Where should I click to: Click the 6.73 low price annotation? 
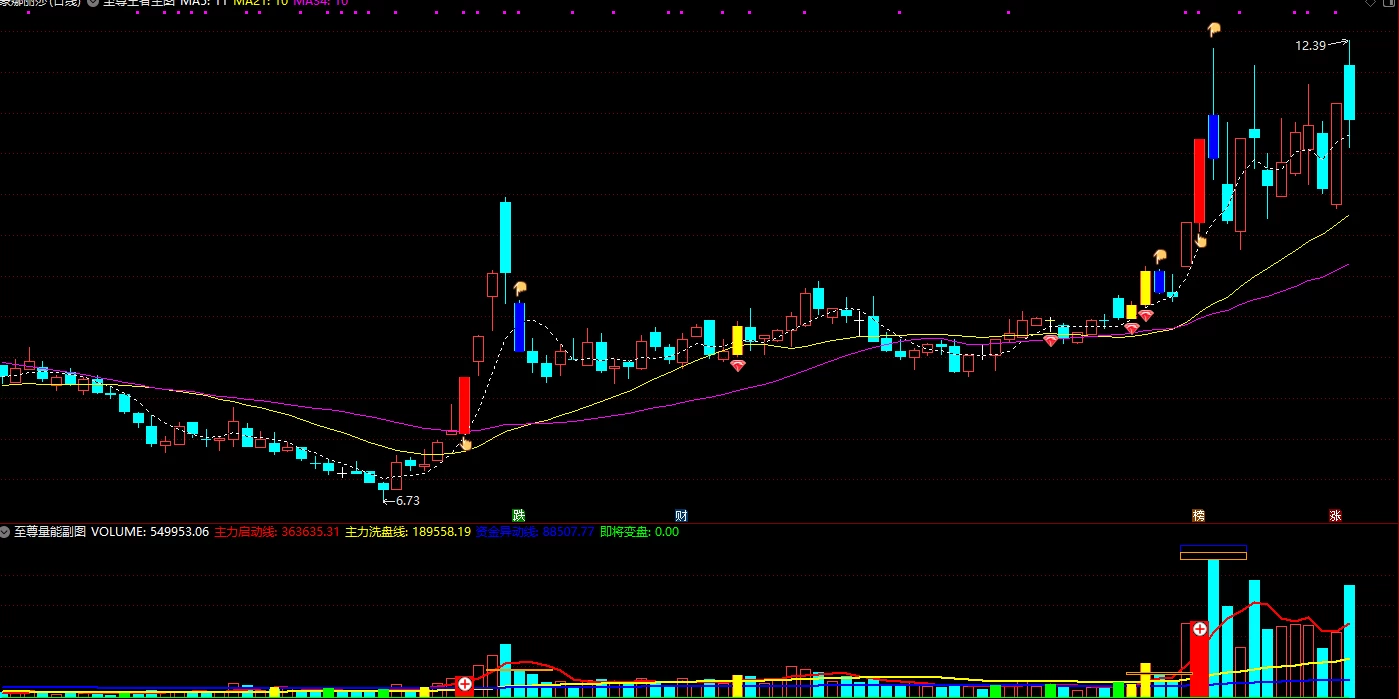[x=408, y=500]
